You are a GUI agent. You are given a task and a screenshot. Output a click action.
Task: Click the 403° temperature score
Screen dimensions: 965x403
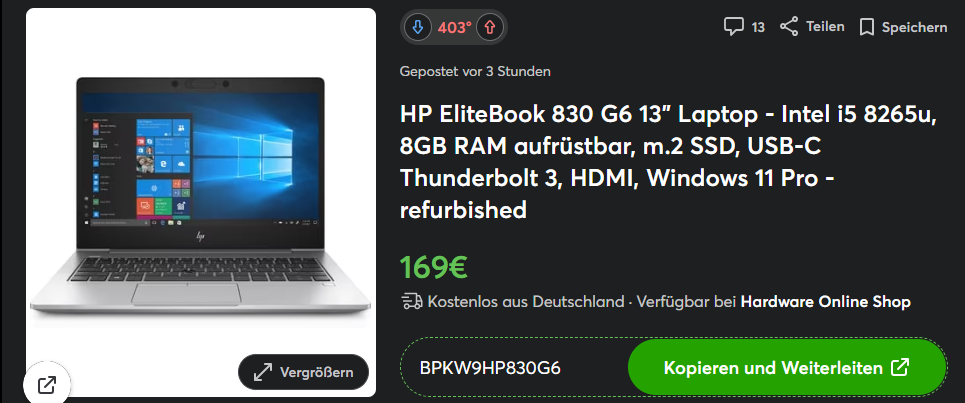pos(454,27)
